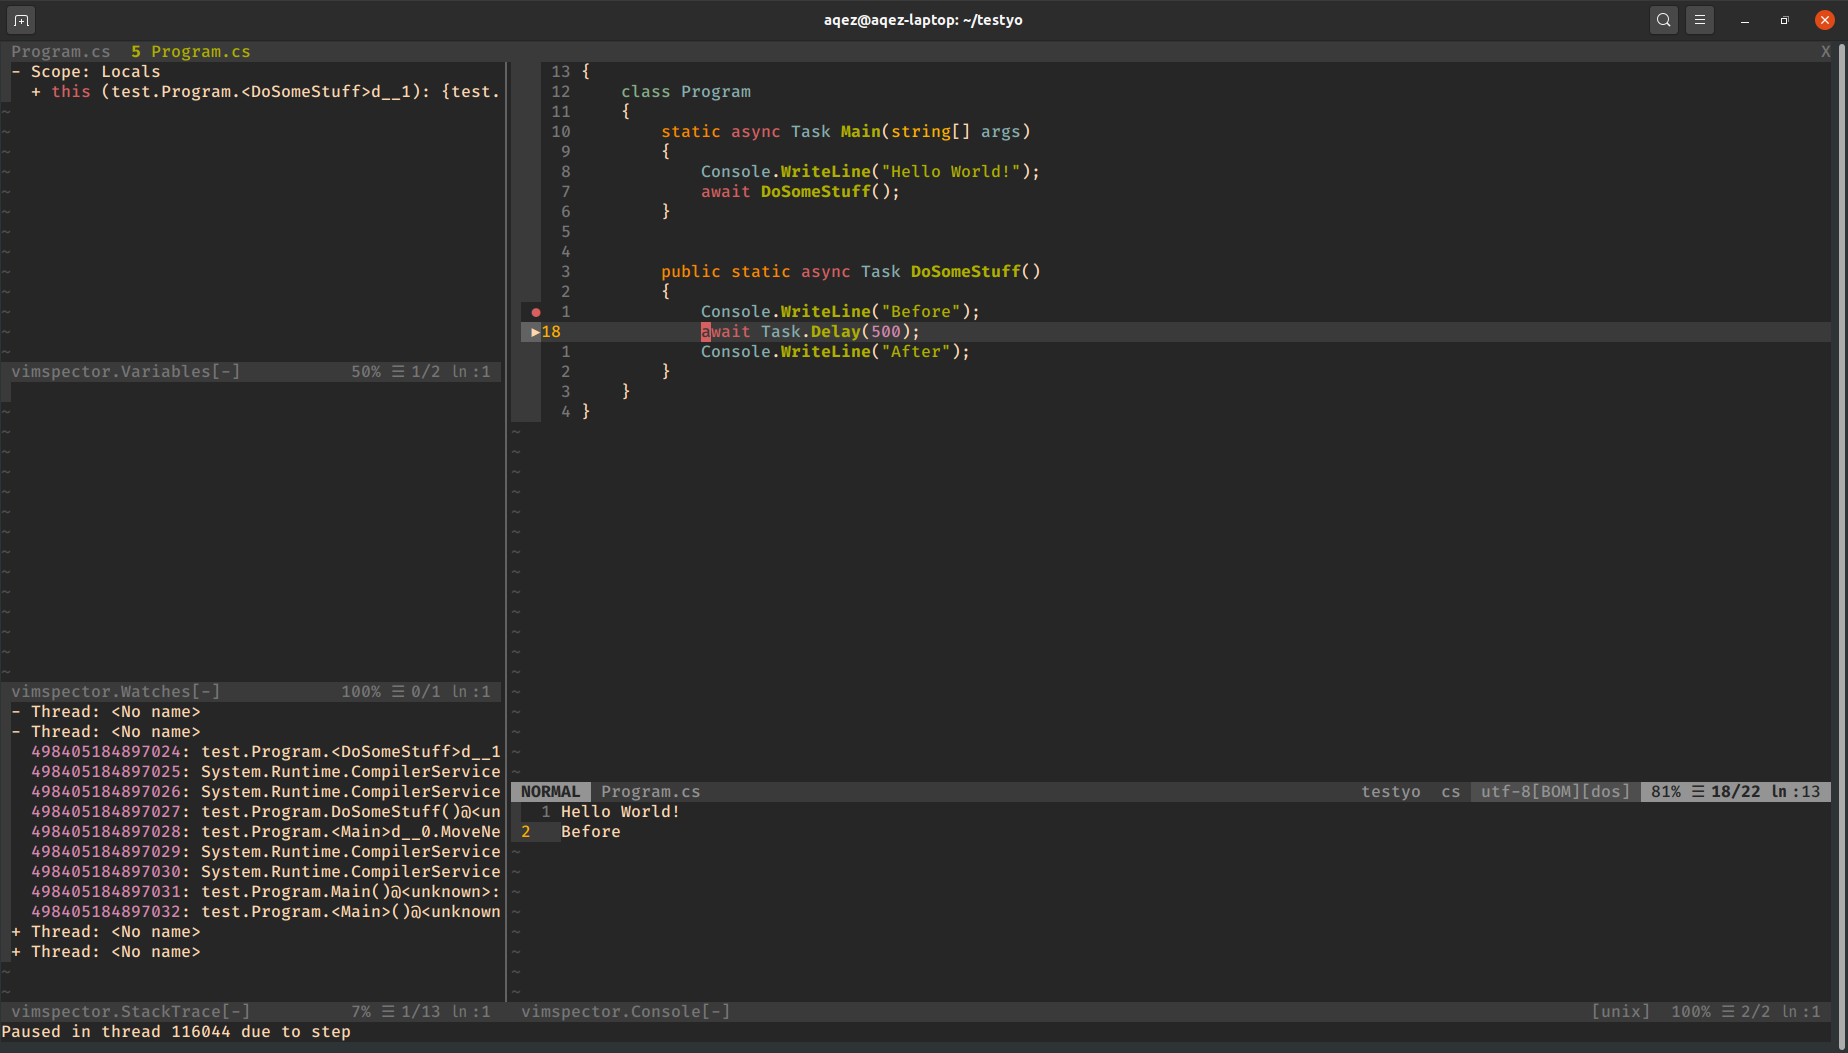
Task: Focus the vimspector.Variables status line
Action: (x=251, y=372)
